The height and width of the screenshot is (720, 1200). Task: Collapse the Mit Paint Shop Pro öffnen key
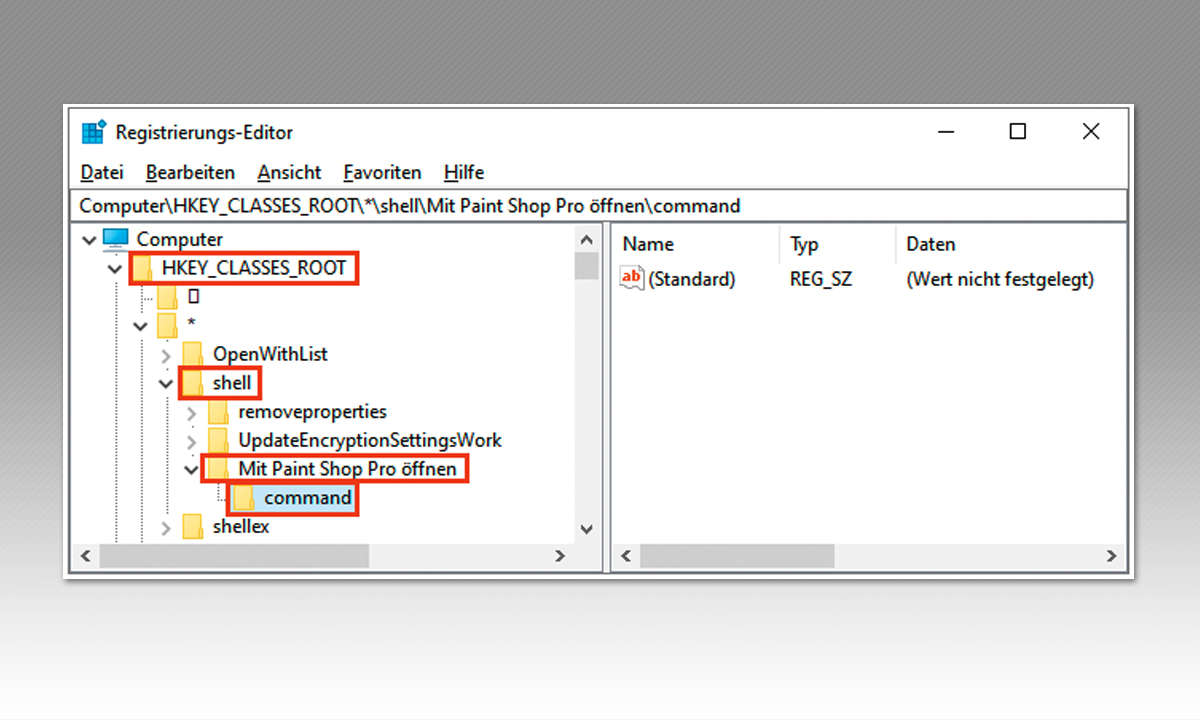pos(191,469)
